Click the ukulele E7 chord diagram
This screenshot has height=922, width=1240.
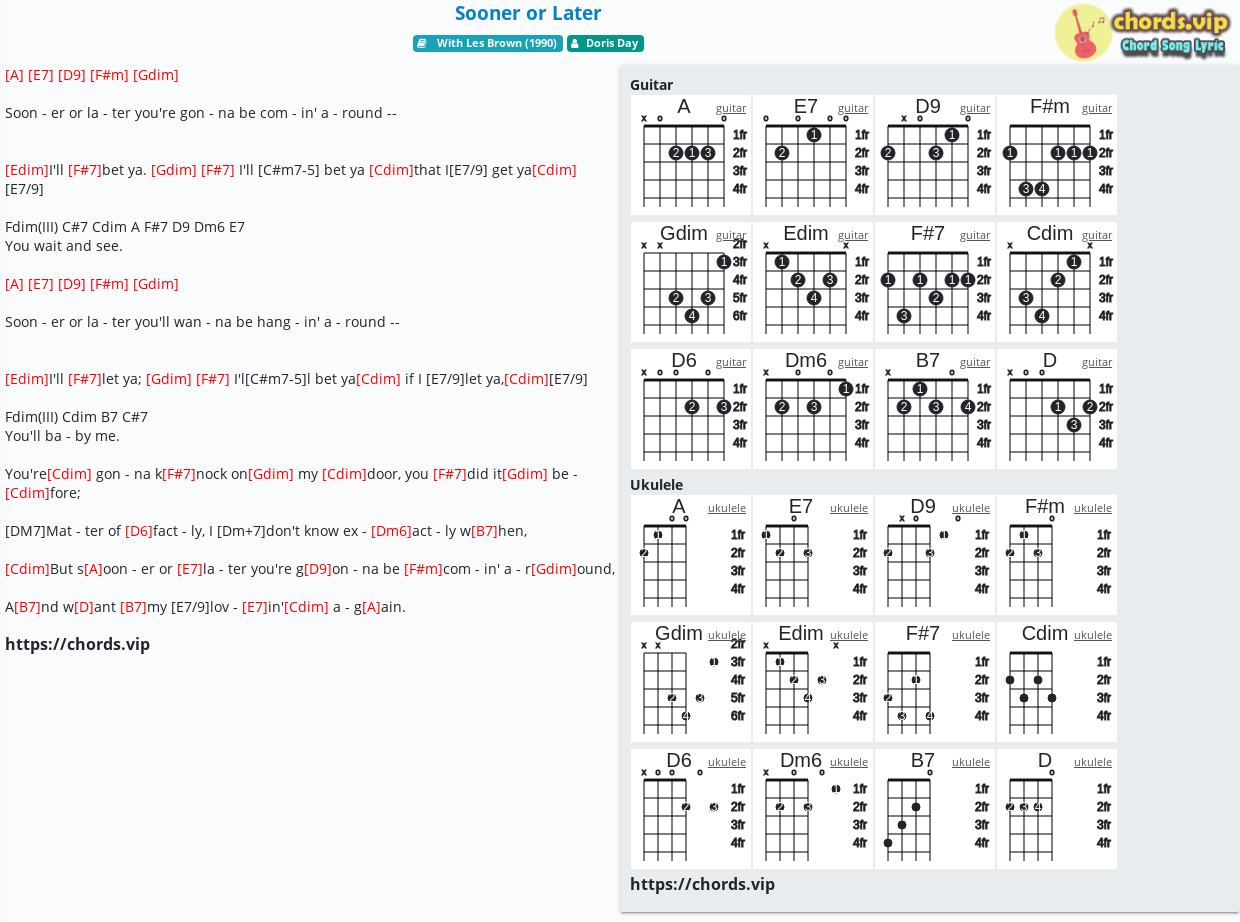813,555
